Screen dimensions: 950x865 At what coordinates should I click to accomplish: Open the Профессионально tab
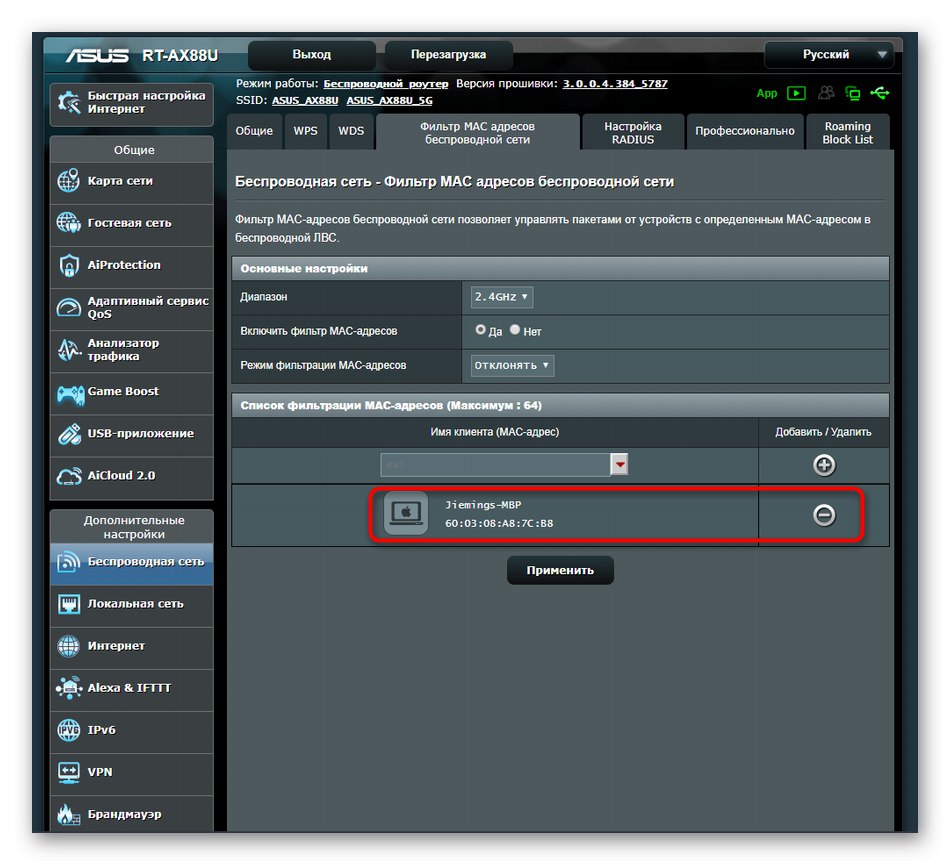pyautogui.click(x=745, y=131)
